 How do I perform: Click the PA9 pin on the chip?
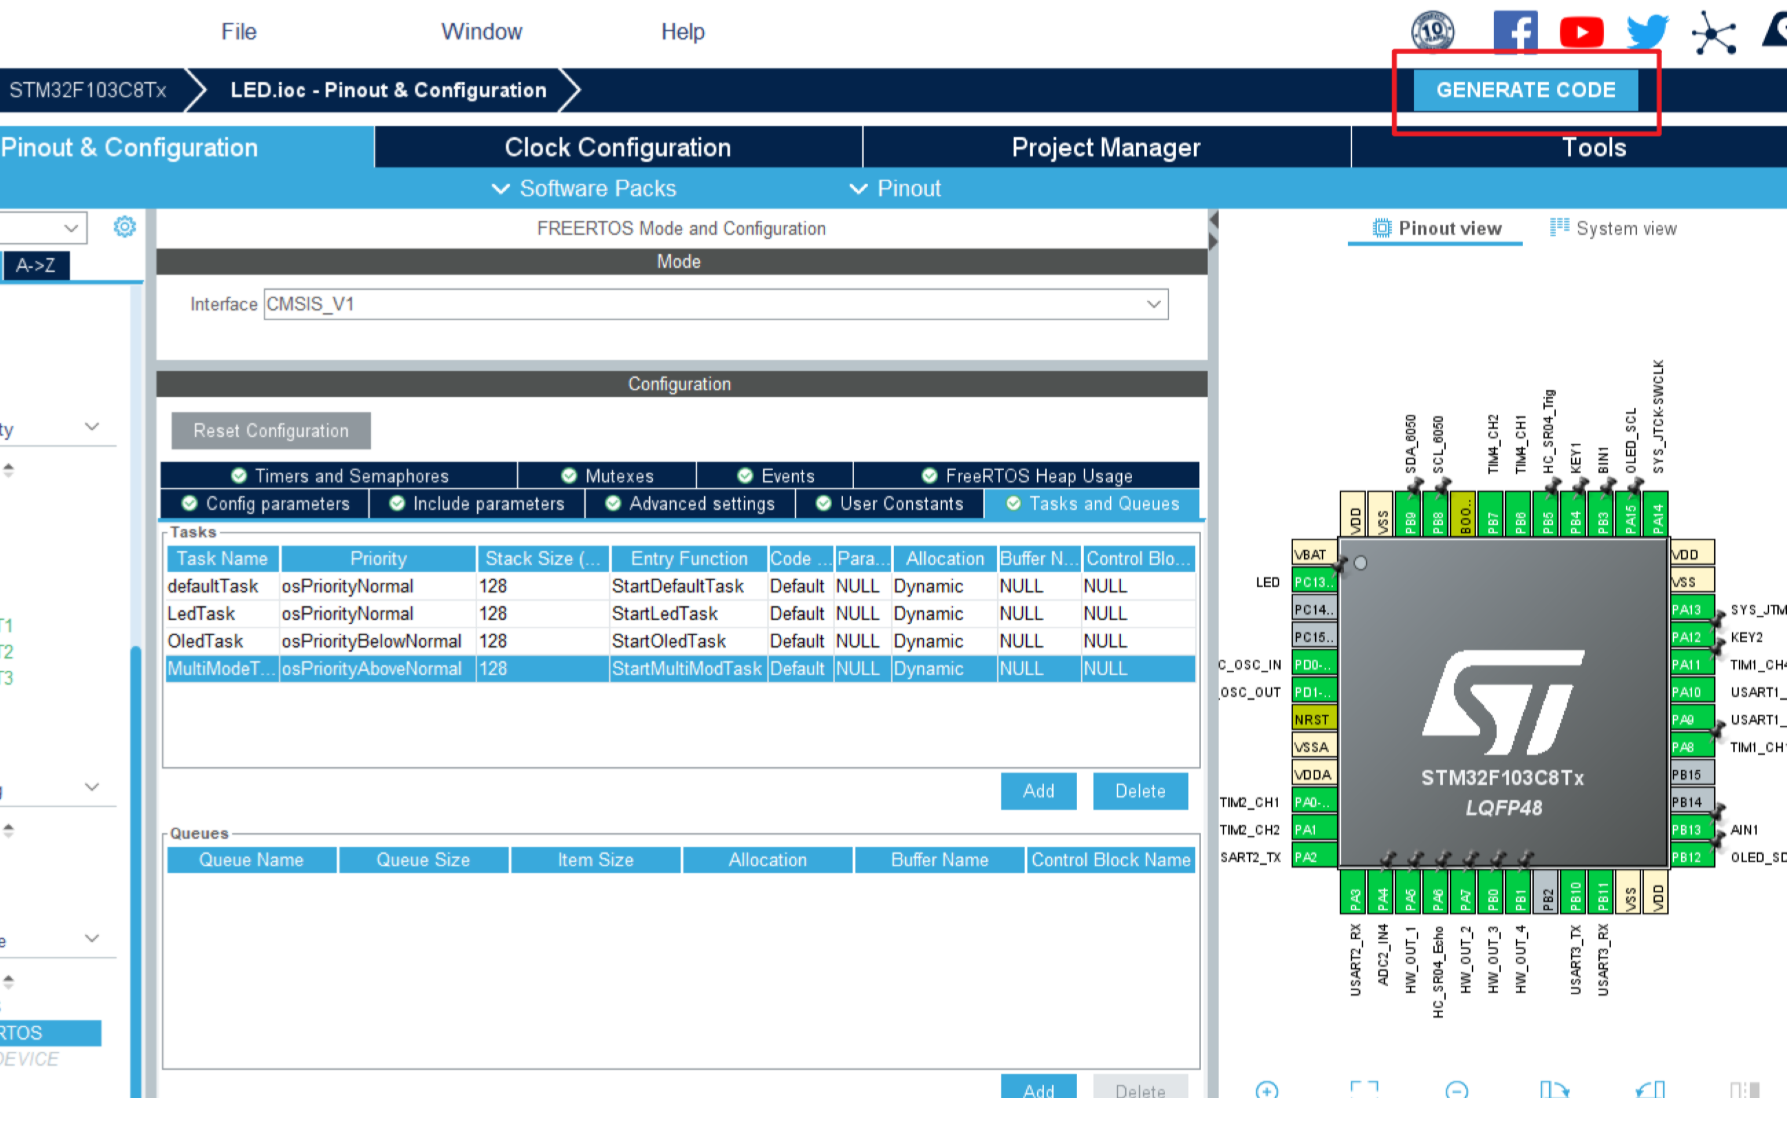coord(1692,719)
